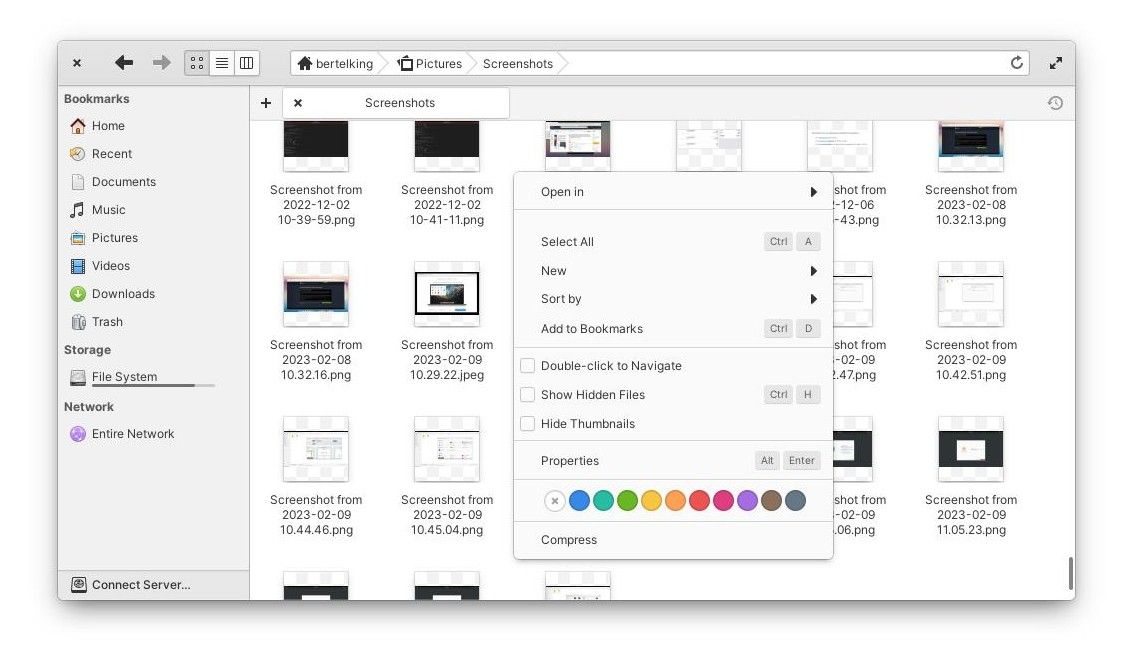The image size is (1134, 650).
Task: Apply orange color tag
Action: pyautogui.click(x=675, y=500)
